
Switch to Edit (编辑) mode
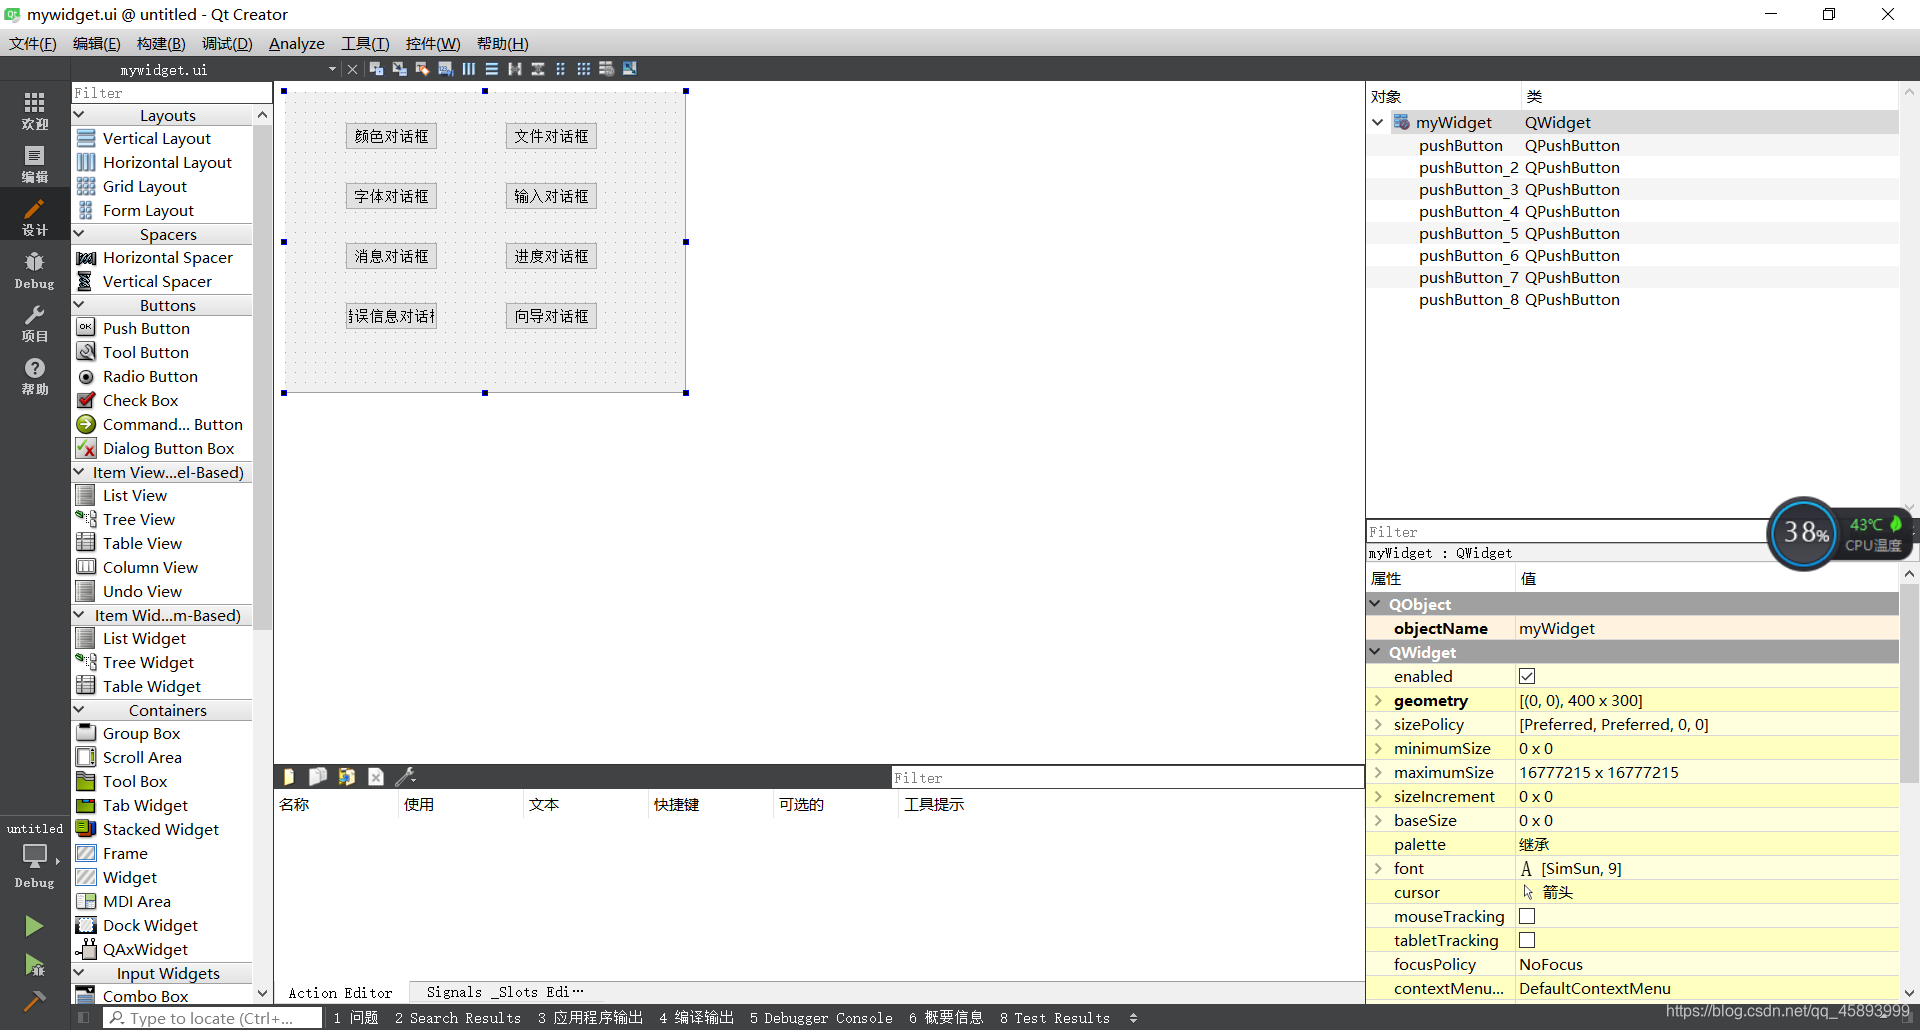point(34,163)
